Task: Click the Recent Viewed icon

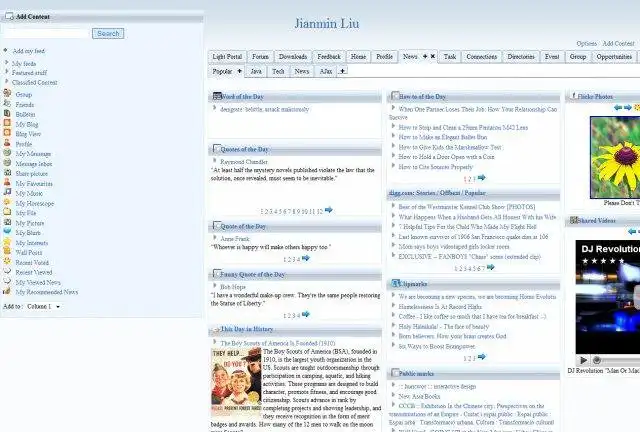Action: (x=7, y=271)
